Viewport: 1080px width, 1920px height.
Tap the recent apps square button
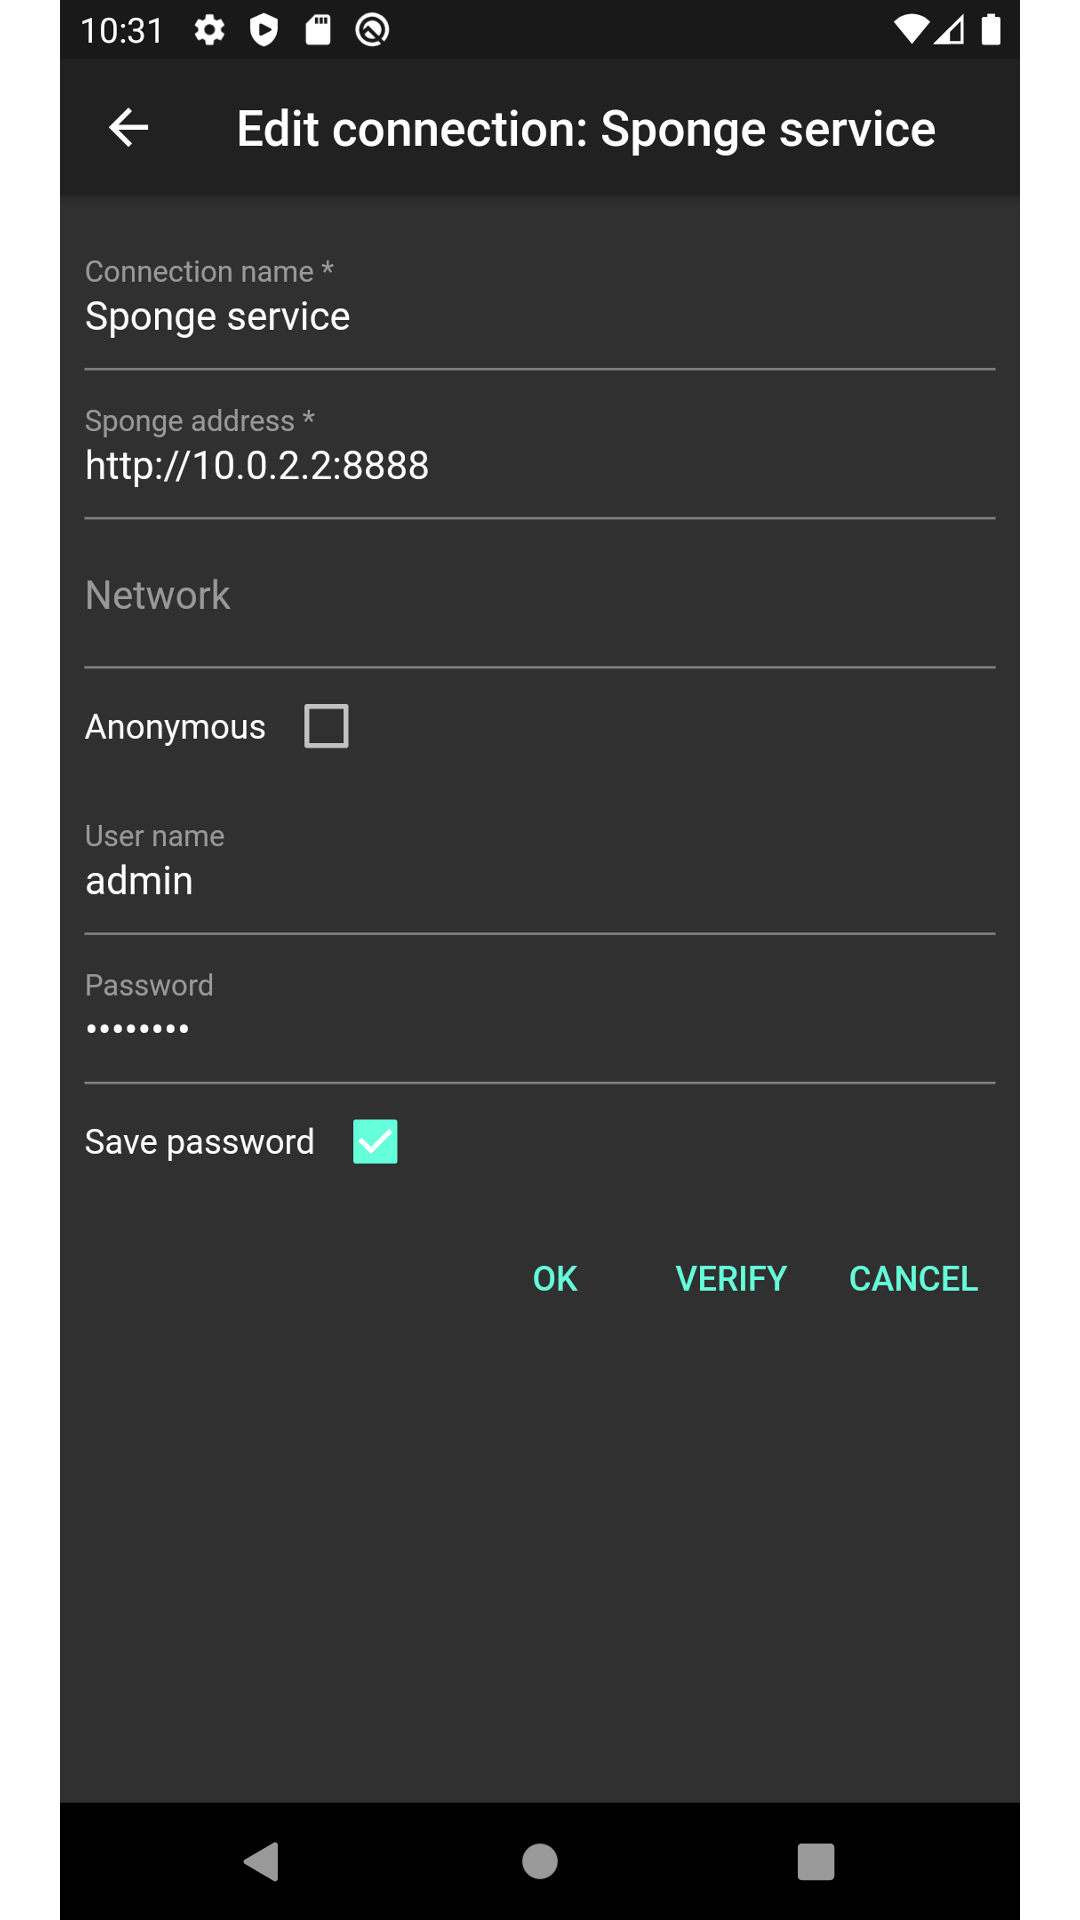point(816,1862)
